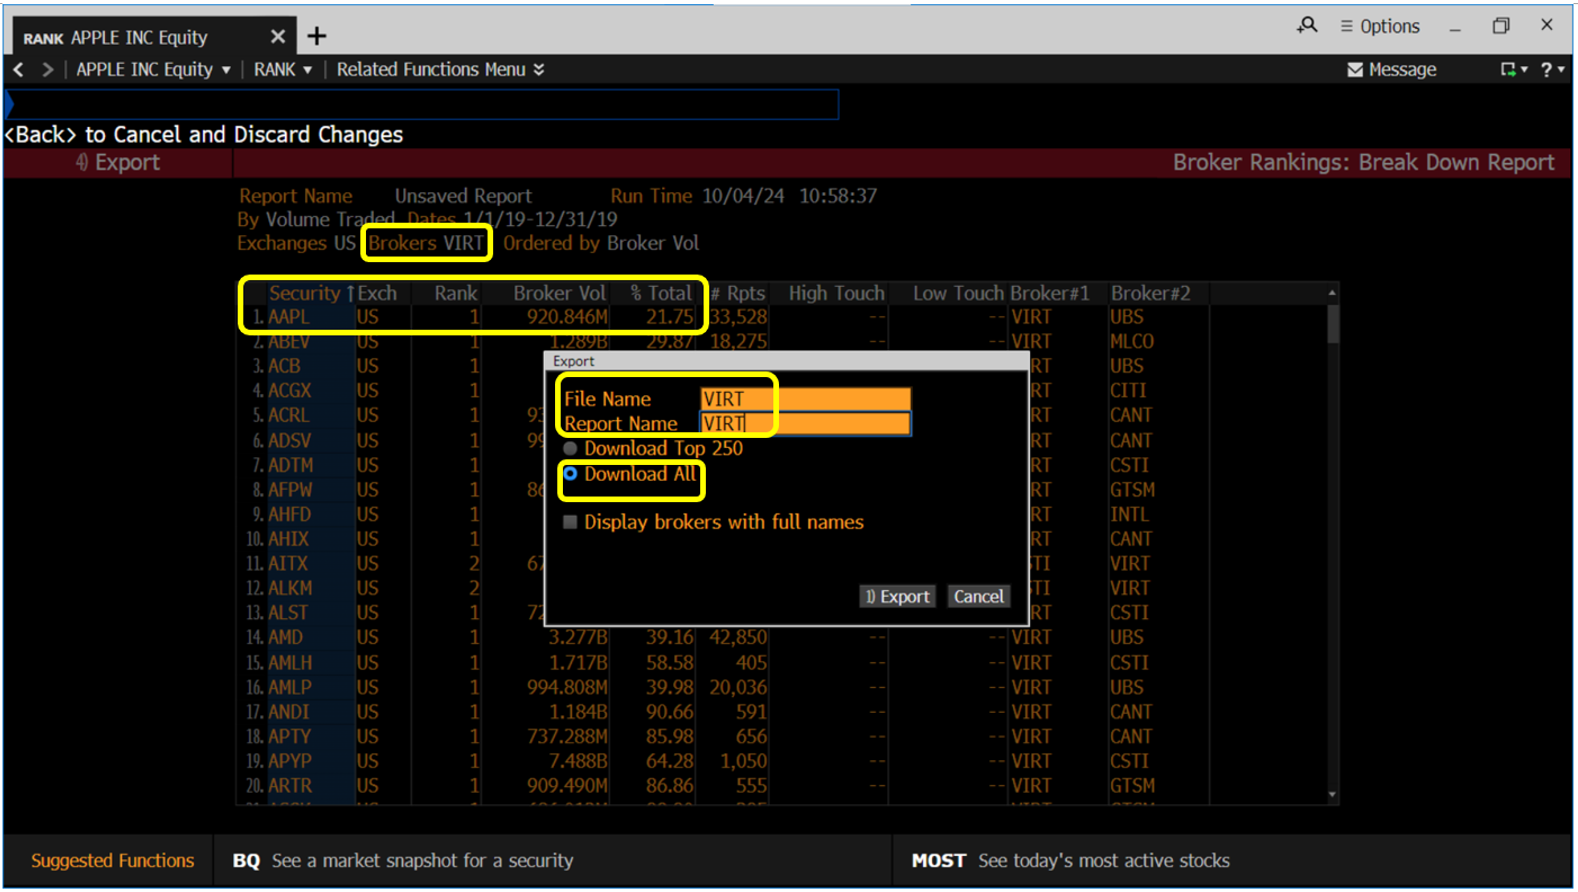The width and height of the screenshot is (1578, 892).
Task: Expand the Related Functions Menu
Action: (440, 70)
